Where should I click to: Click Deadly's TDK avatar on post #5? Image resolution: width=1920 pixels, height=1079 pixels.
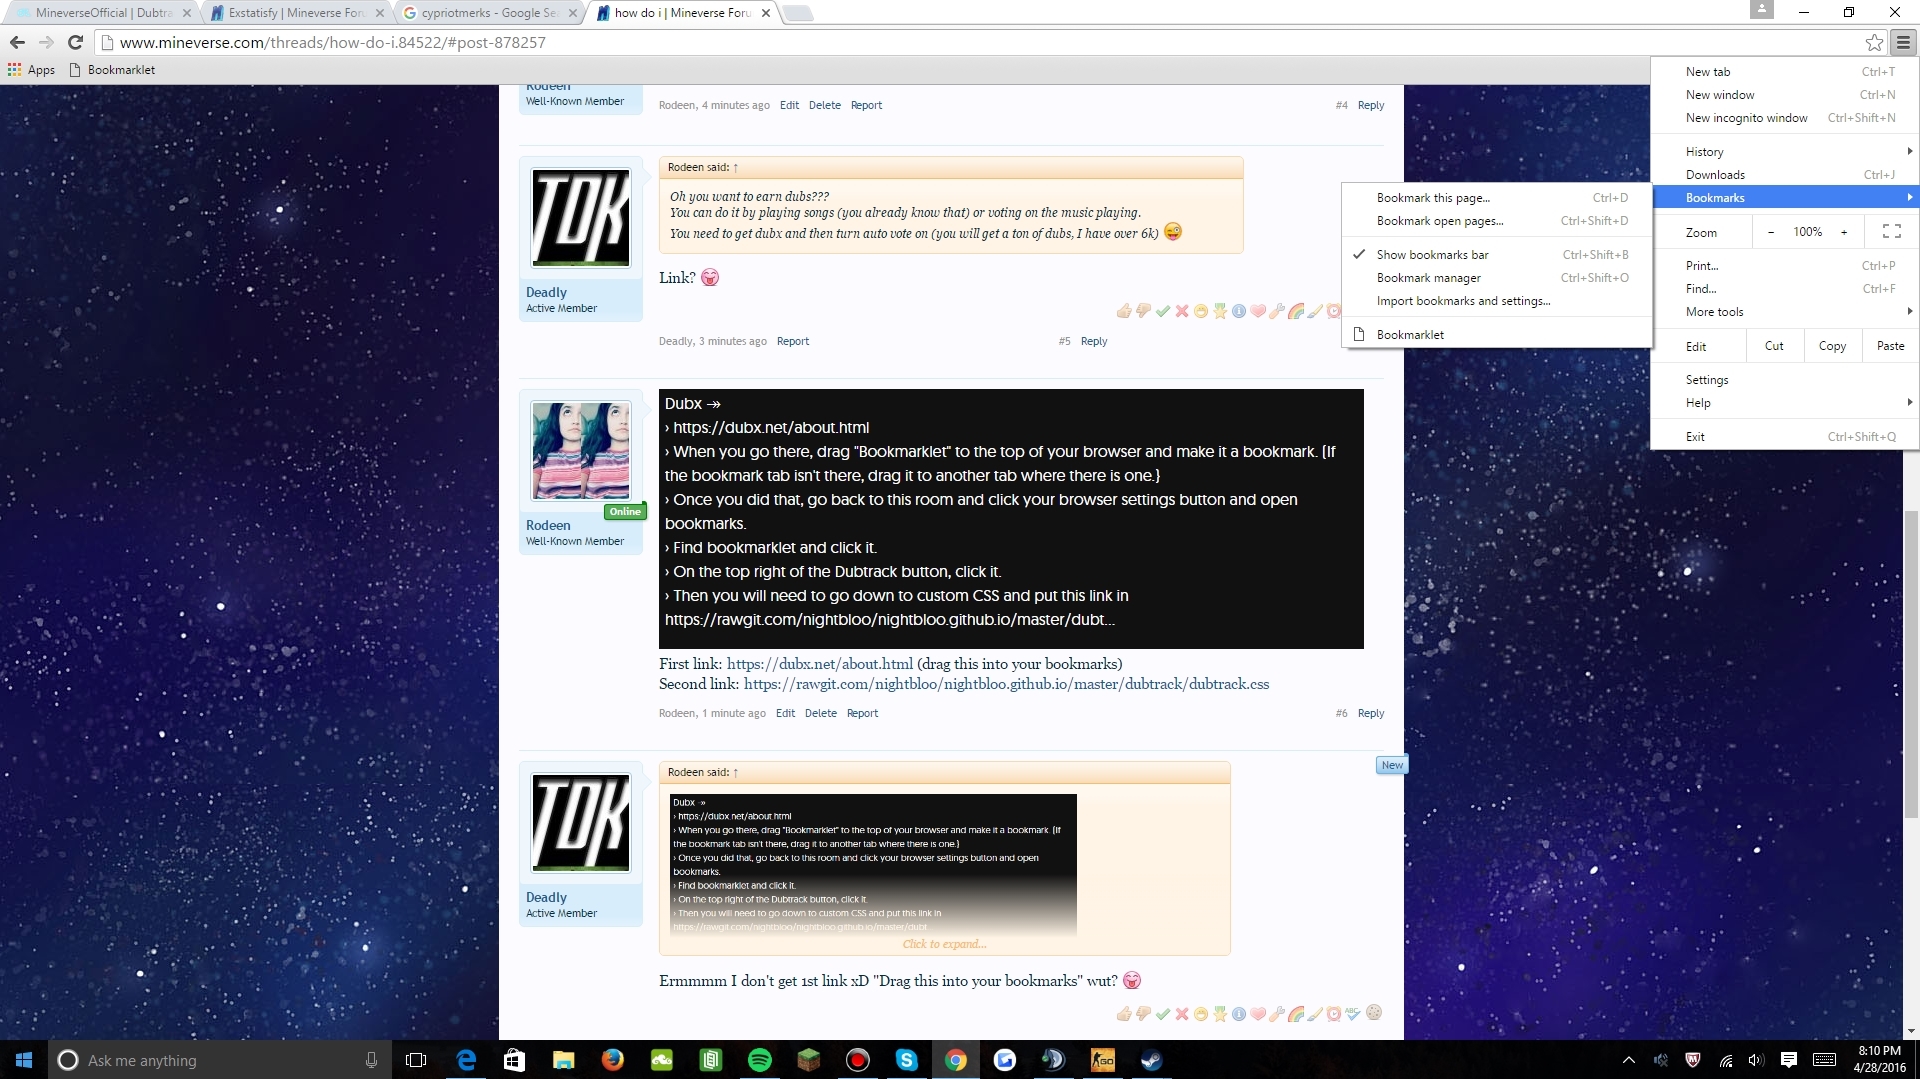(581, 218)
